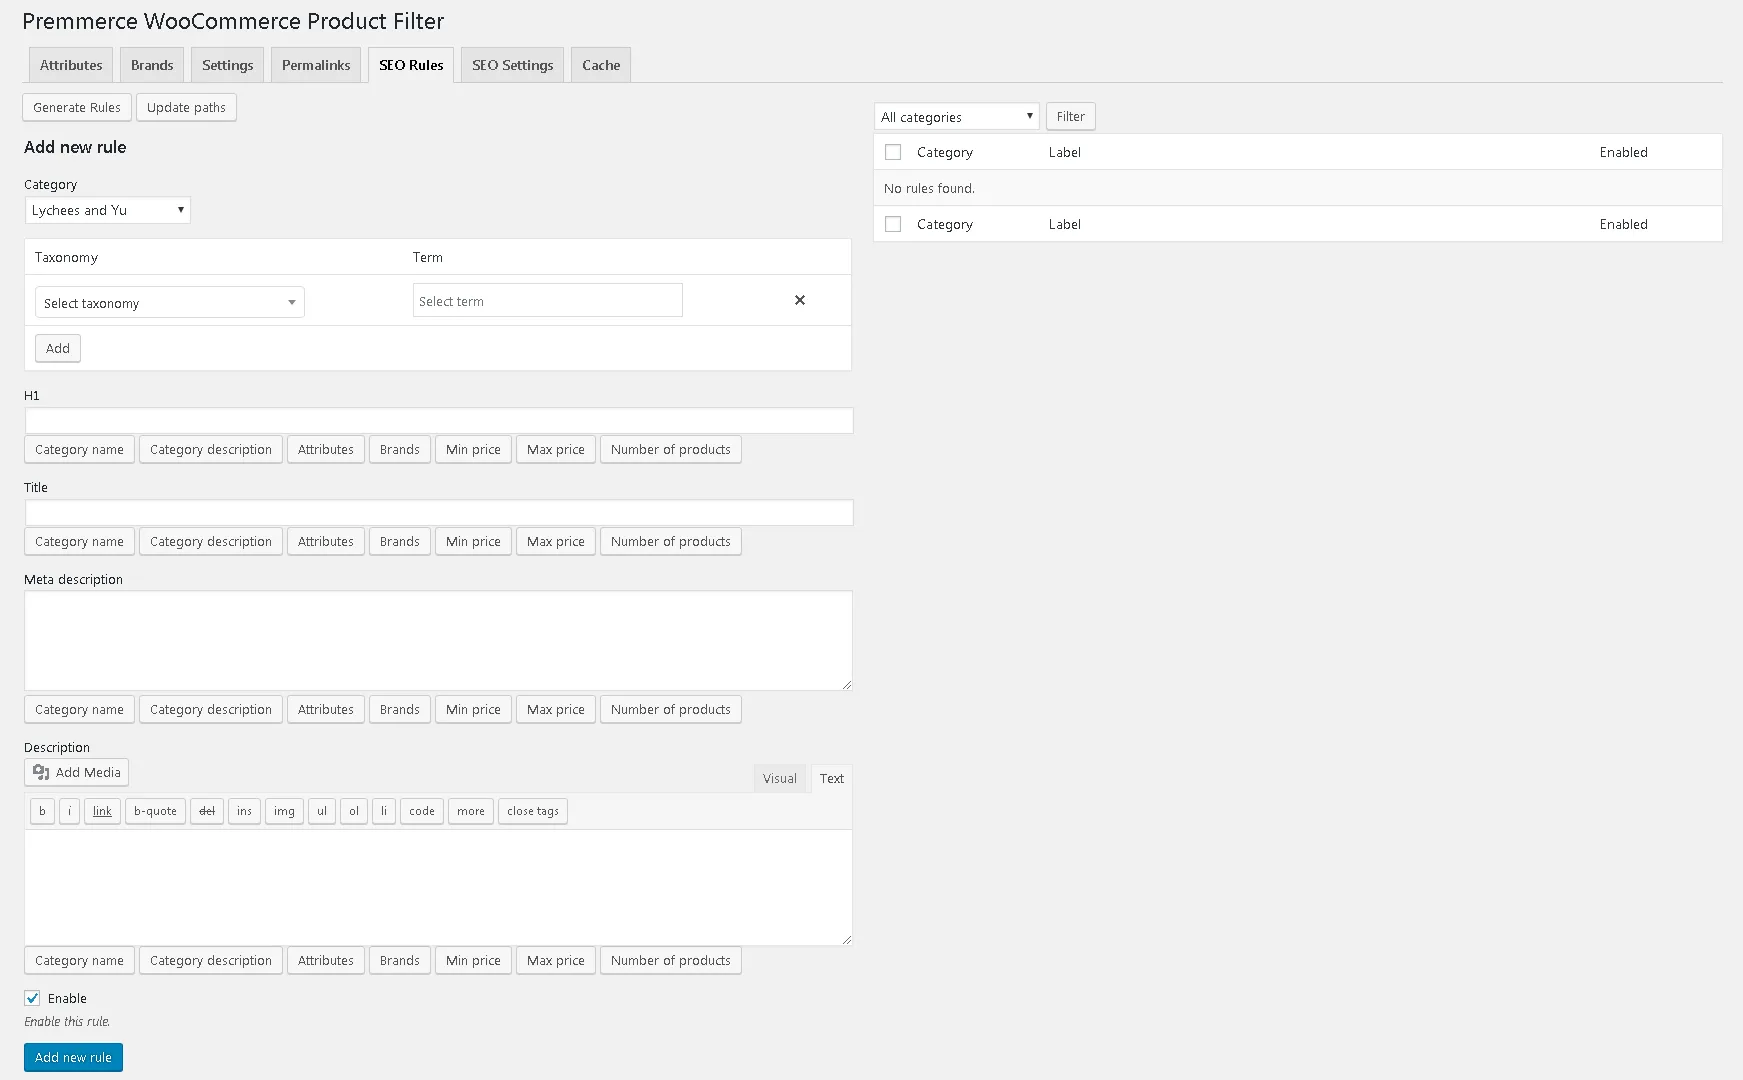Click the Update paths button
This screenshot has height=1080, width=1743.
click(186, 108)
